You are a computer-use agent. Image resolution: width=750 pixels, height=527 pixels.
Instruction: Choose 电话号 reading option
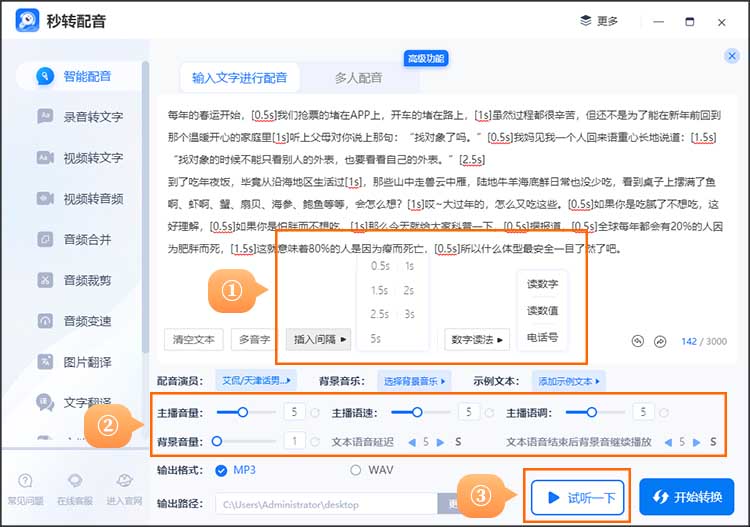tap(542, 338)
